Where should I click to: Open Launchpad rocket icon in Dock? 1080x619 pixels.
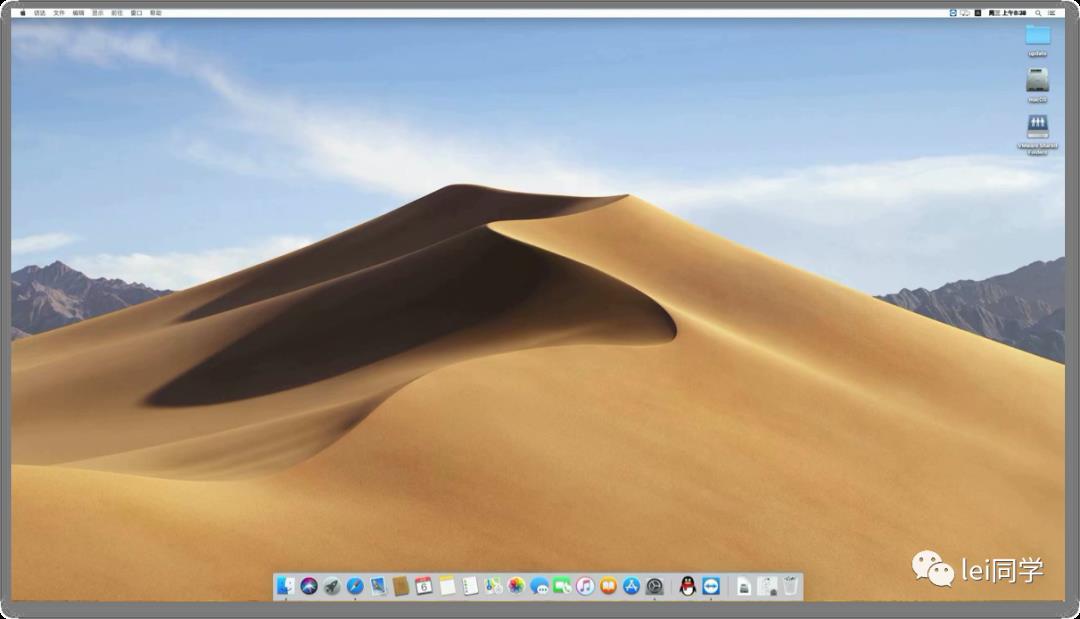tap(332, 586)
